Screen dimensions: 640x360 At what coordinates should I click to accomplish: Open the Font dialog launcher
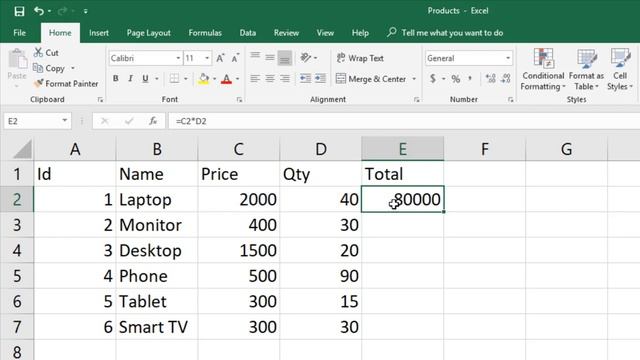(239, 100)
